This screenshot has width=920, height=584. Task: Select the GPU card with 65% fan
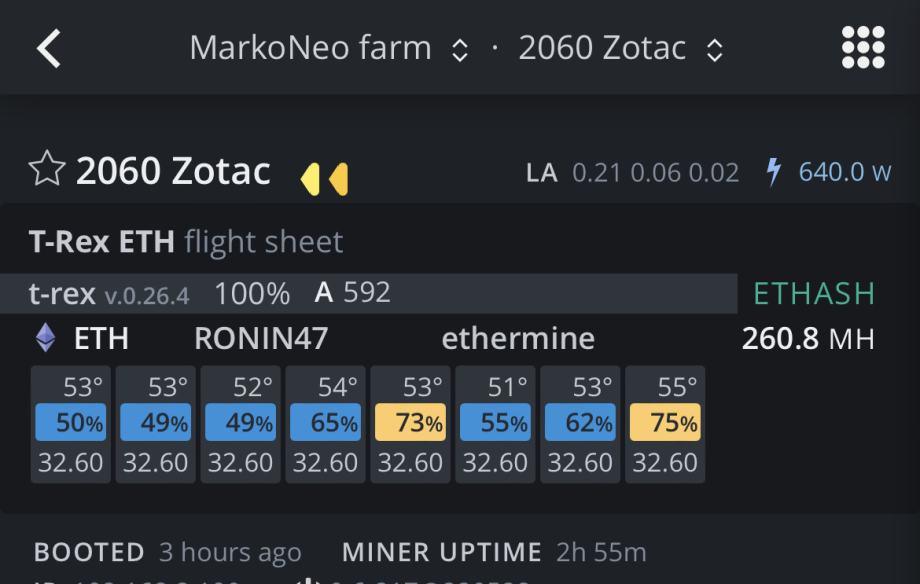click(x=325, y=424)
